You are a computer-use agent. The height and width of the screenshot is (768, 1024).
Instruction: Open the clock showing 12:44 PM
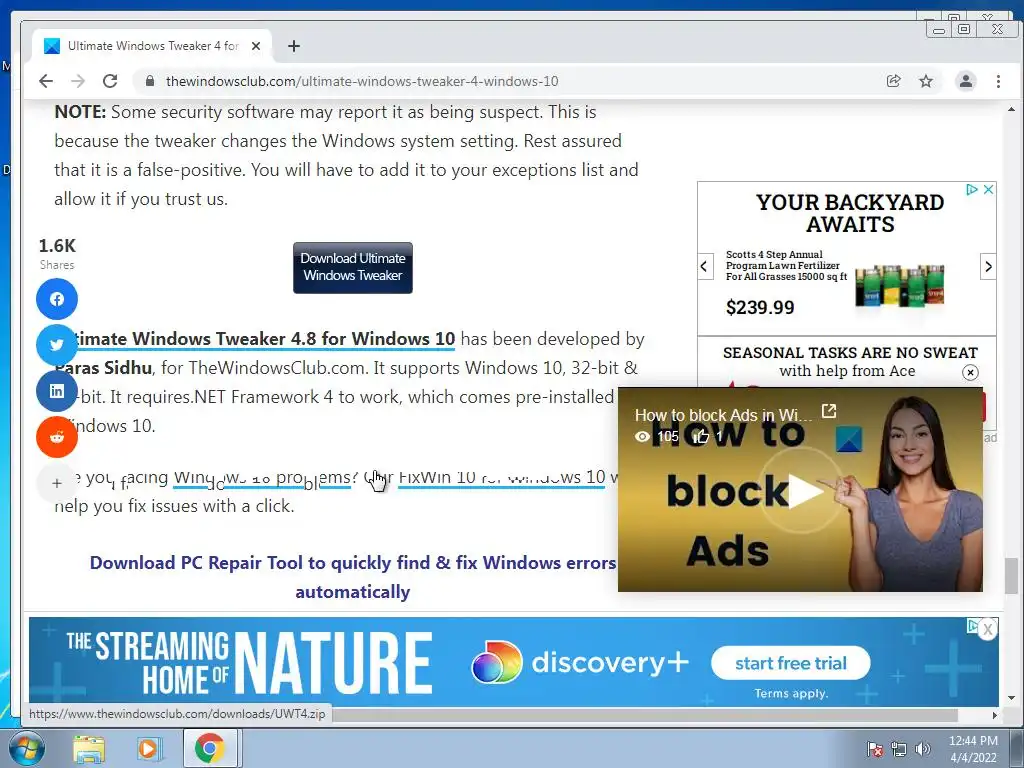pyautogui.click(x=973, y=749)
